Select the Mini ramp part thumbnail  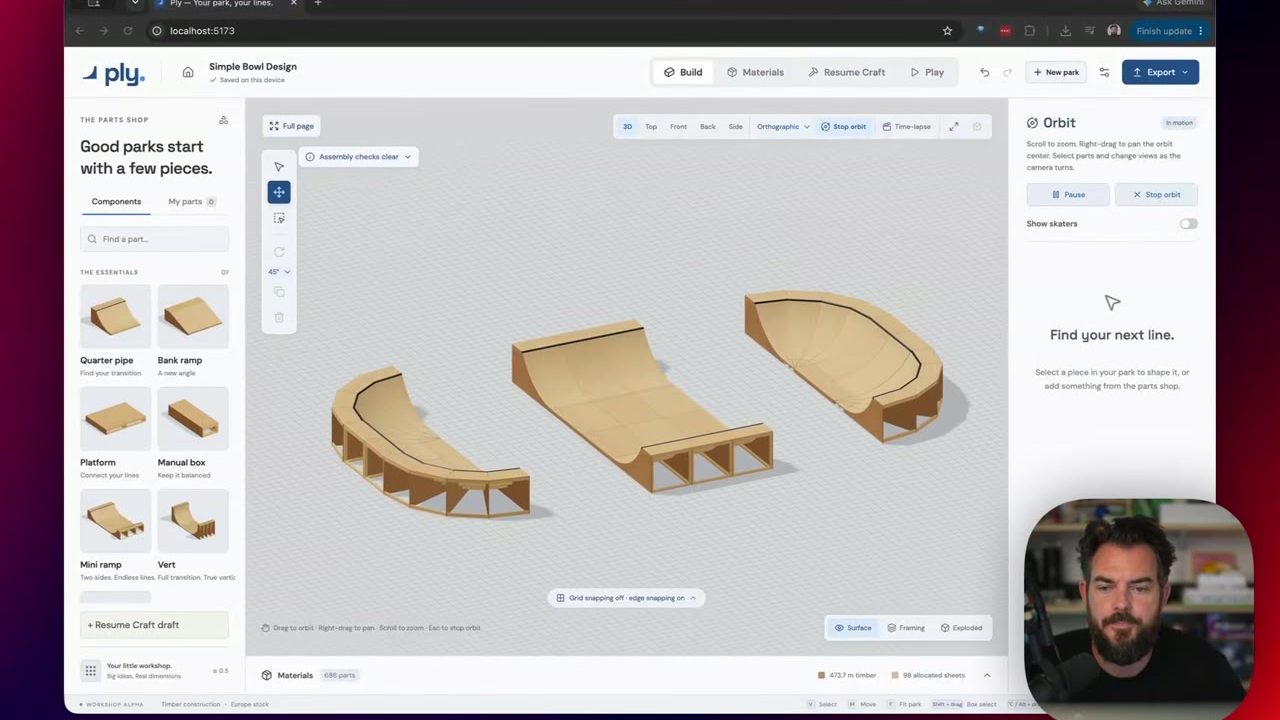[115, 522]
